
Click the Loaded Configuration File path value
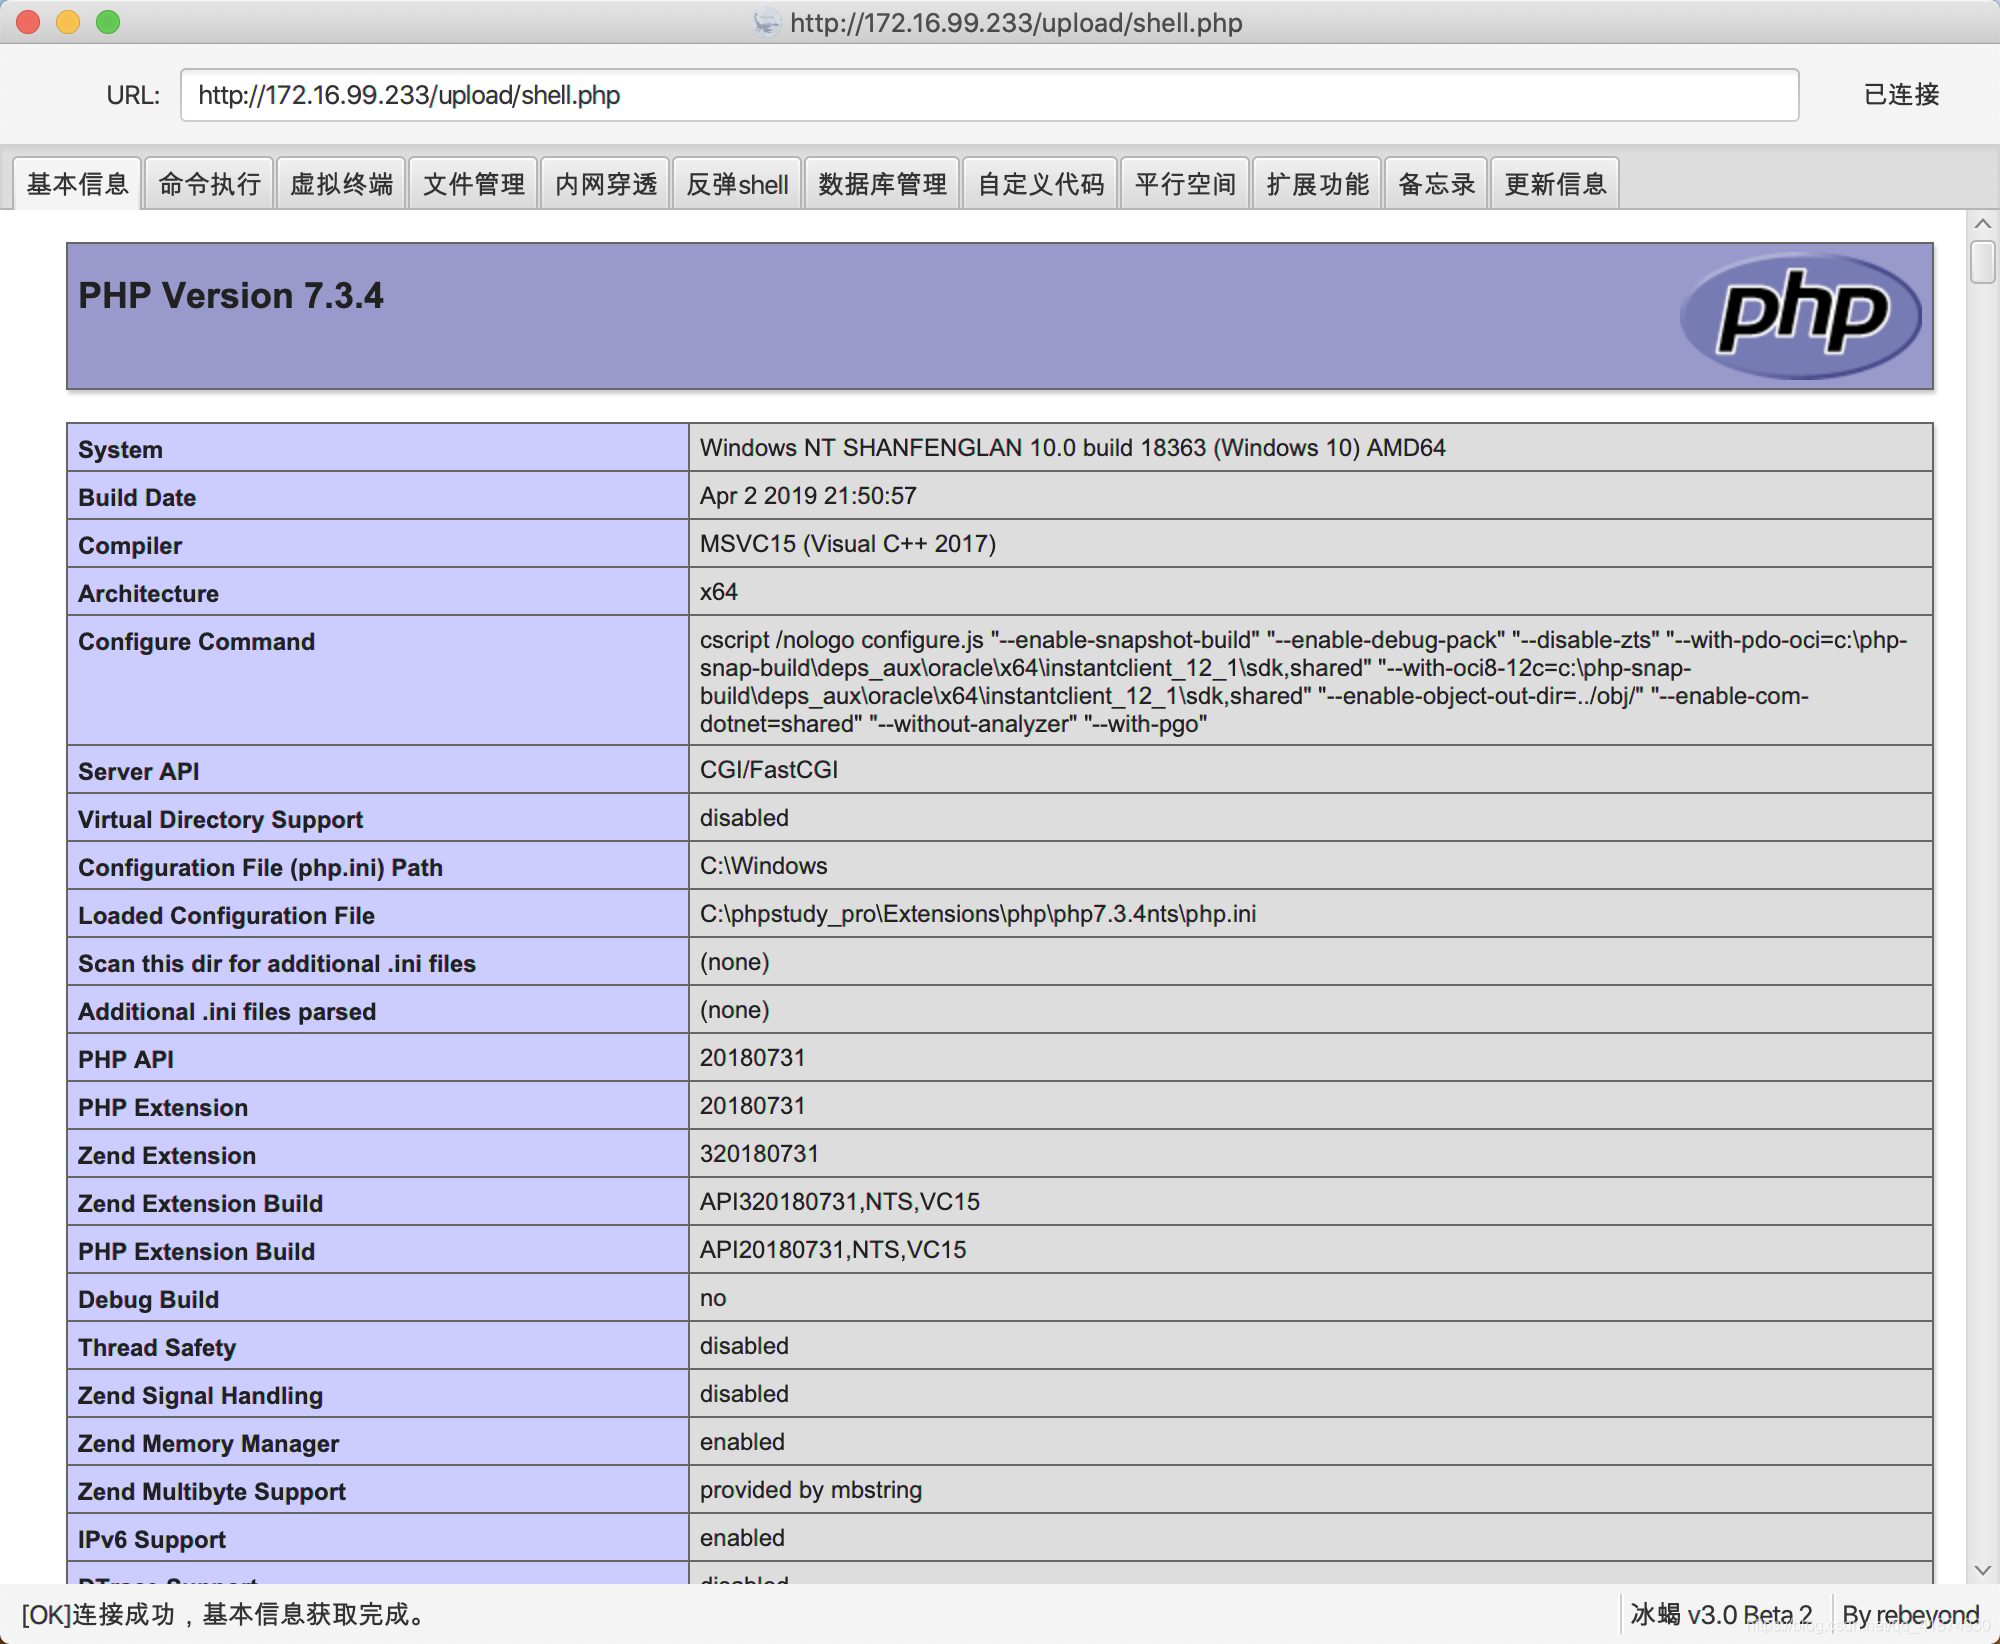[978, 914]
